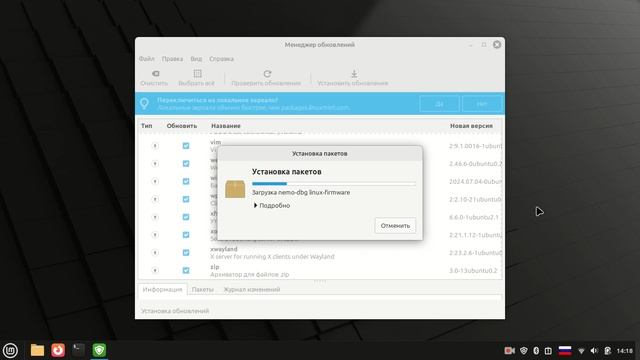Viewport: 640px width, 360px height.
Task: Sort by the Название column header
Action: tap(226, 126)
